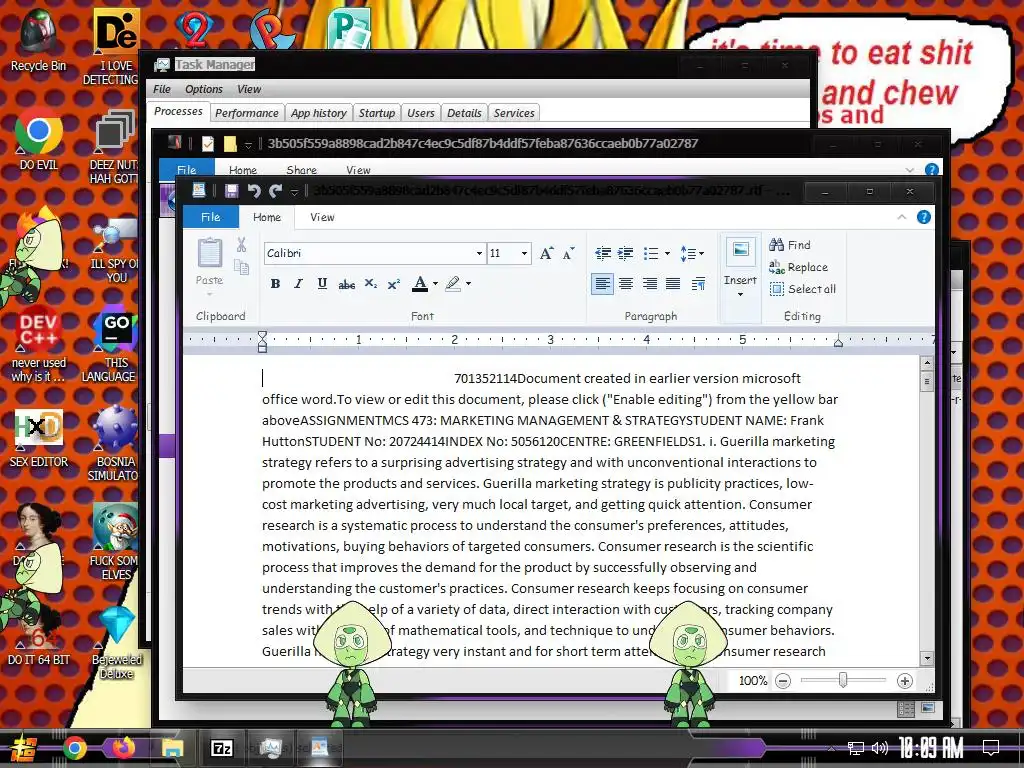The width and height of the screenshot is (1024, 768).
Task: Open Task Manager Startup tab
Action: point(377,113)
